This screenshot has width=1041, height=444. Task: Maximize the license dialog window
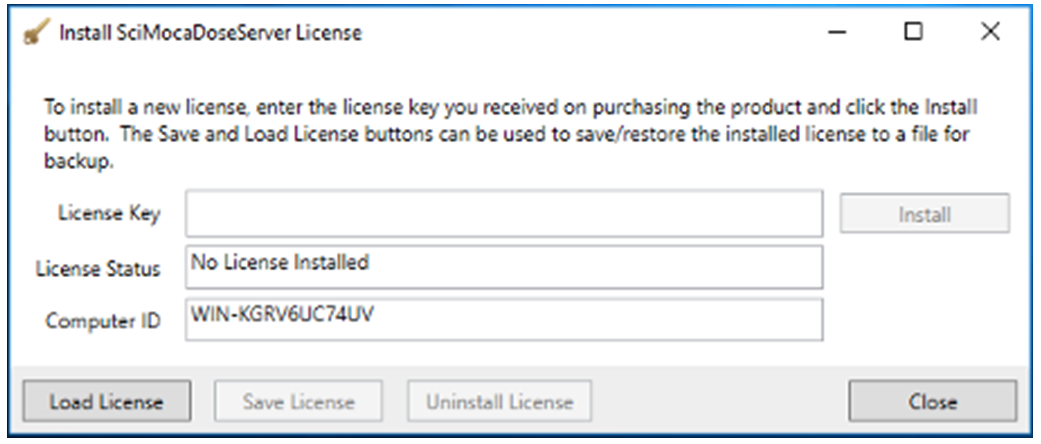pos(913,33)
